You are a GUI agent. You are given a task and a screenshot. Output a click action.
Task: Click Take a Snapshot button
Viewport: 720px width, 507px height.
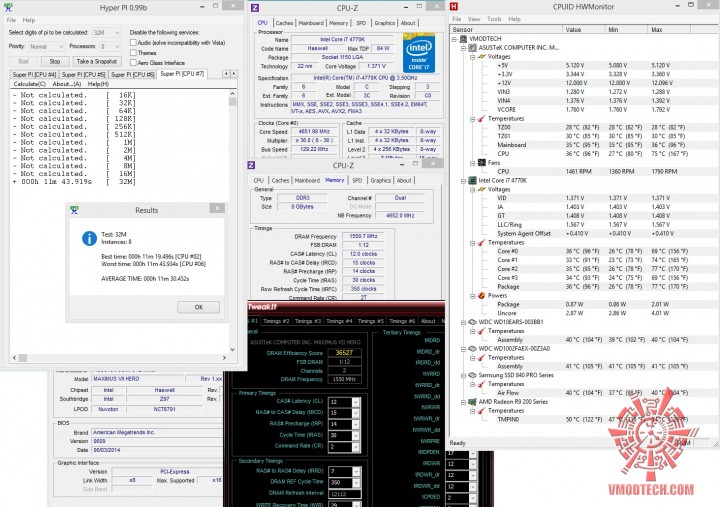tap(96, 62)
